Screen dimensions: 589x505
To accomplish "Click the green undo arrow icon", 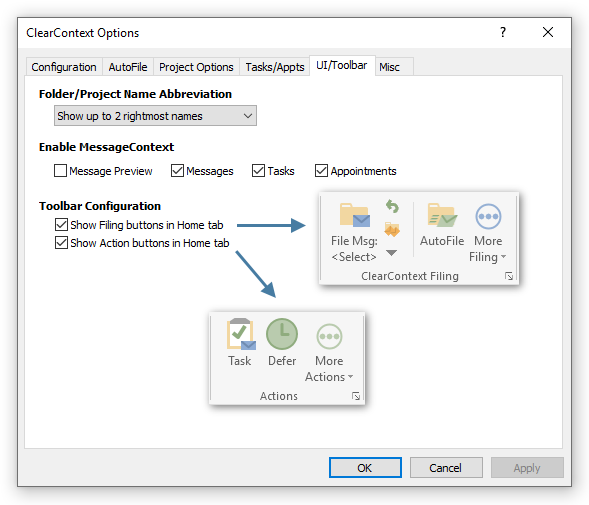I will coord(392,206).
